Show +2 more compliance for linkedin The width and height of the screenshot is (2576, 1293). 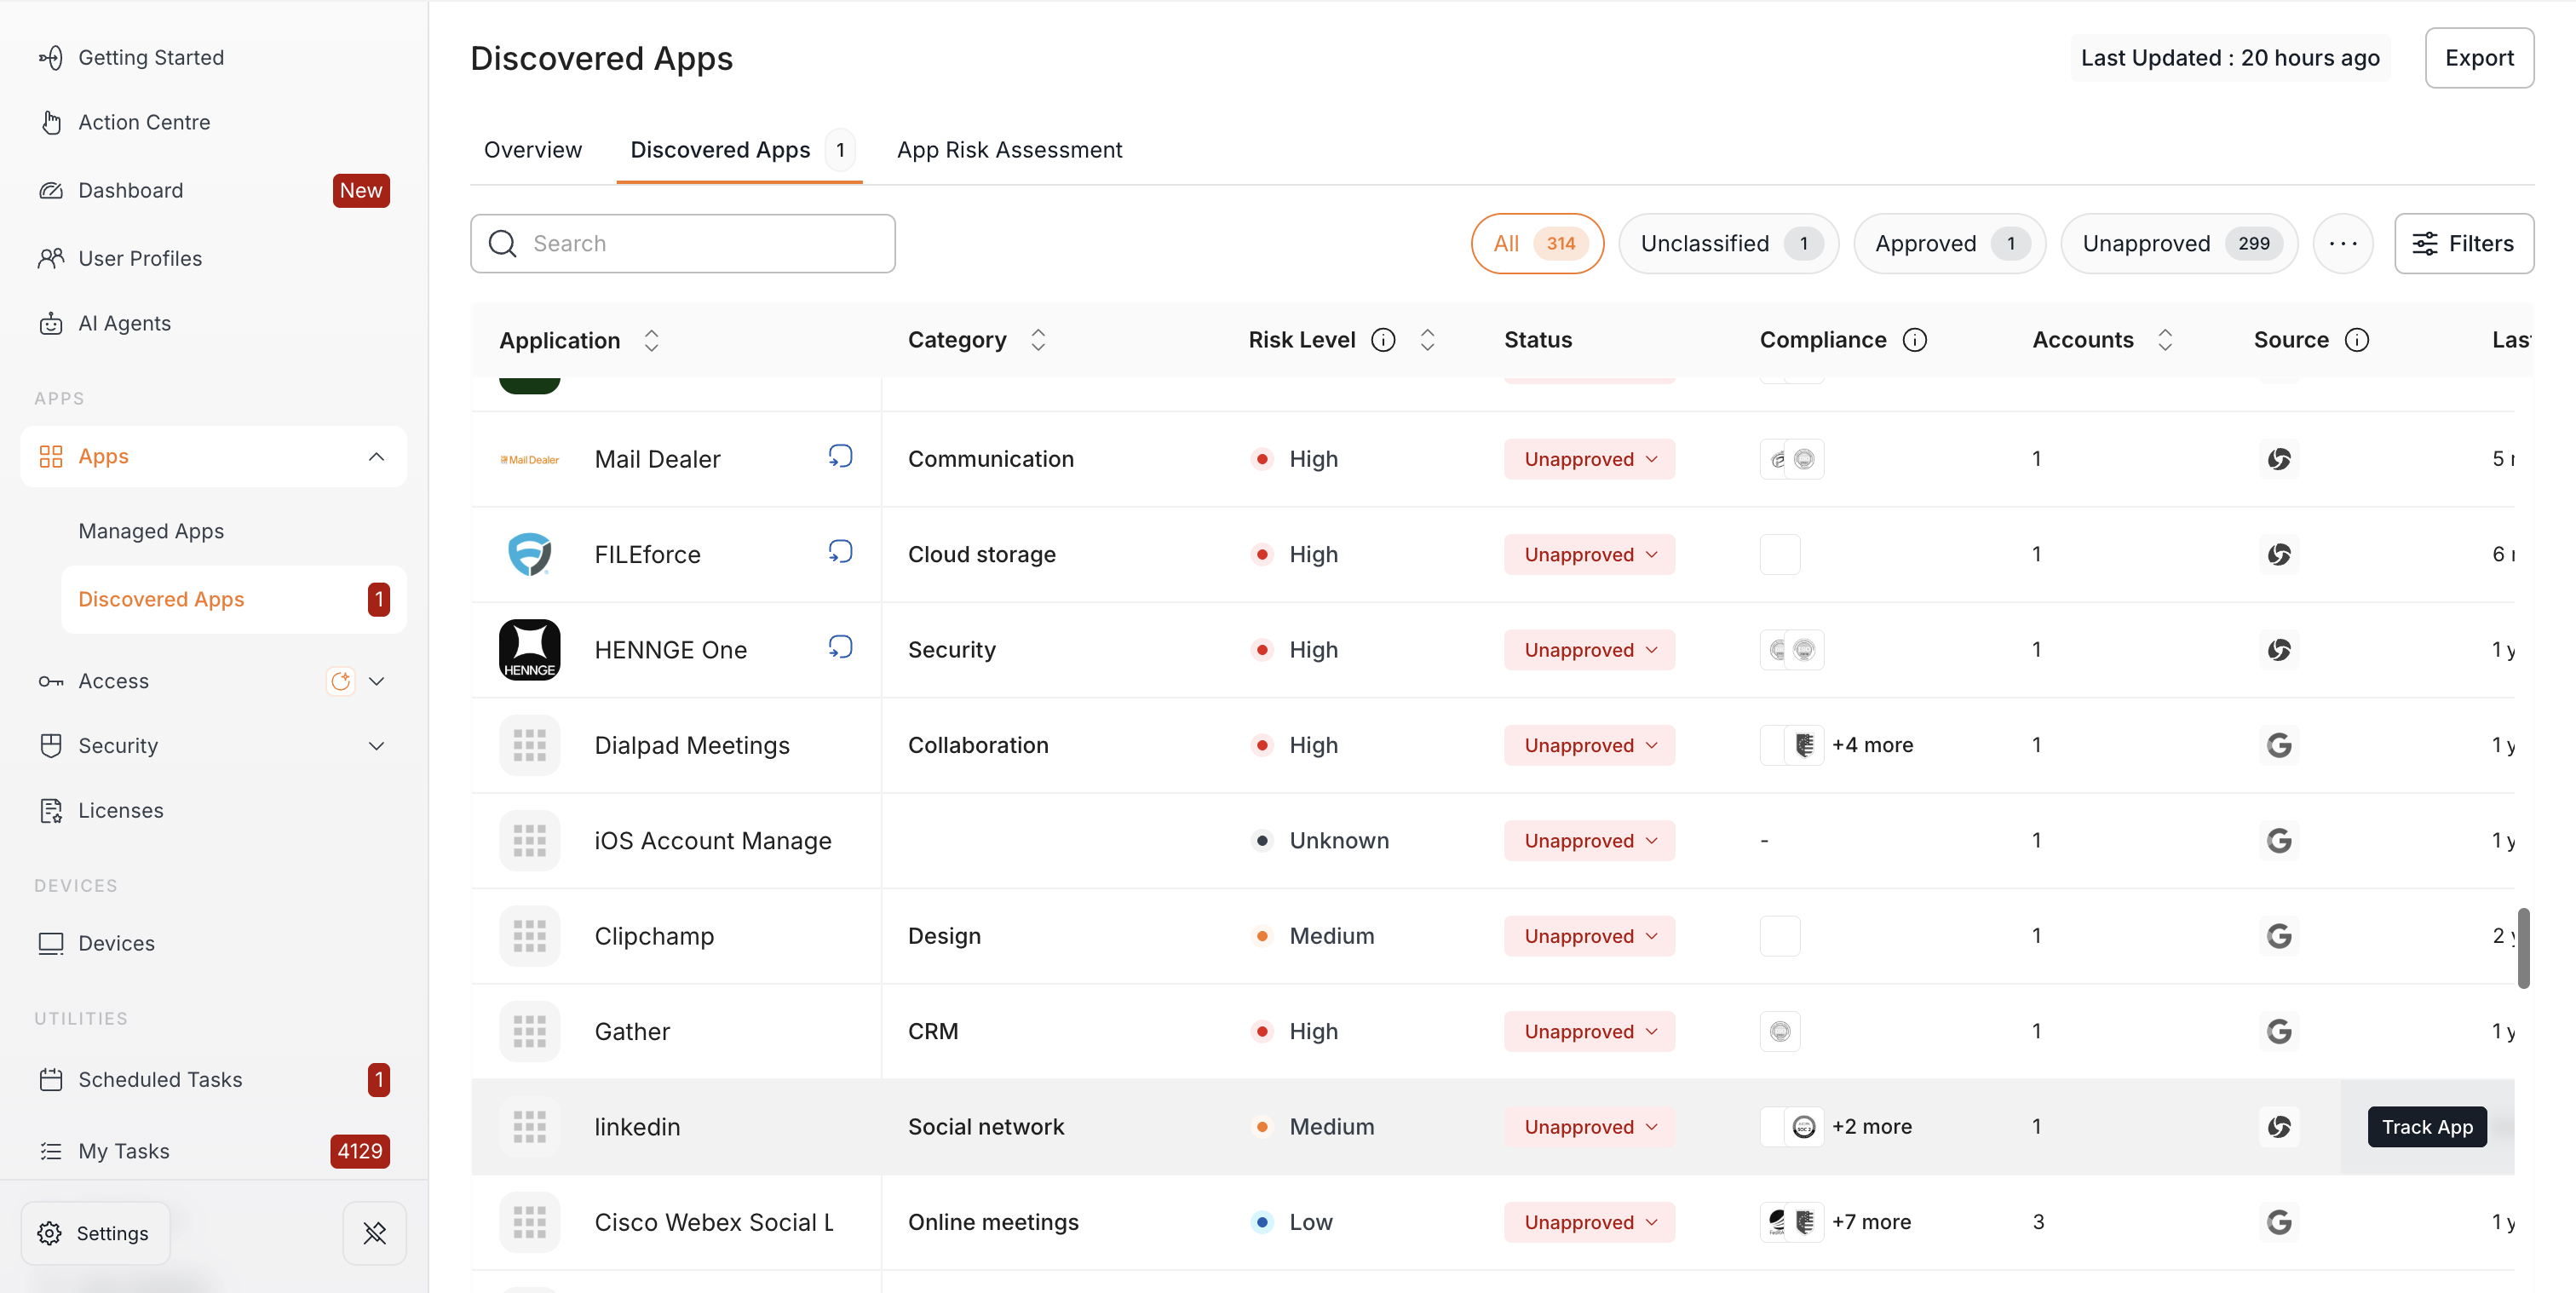click(x=1871, y=1127)
